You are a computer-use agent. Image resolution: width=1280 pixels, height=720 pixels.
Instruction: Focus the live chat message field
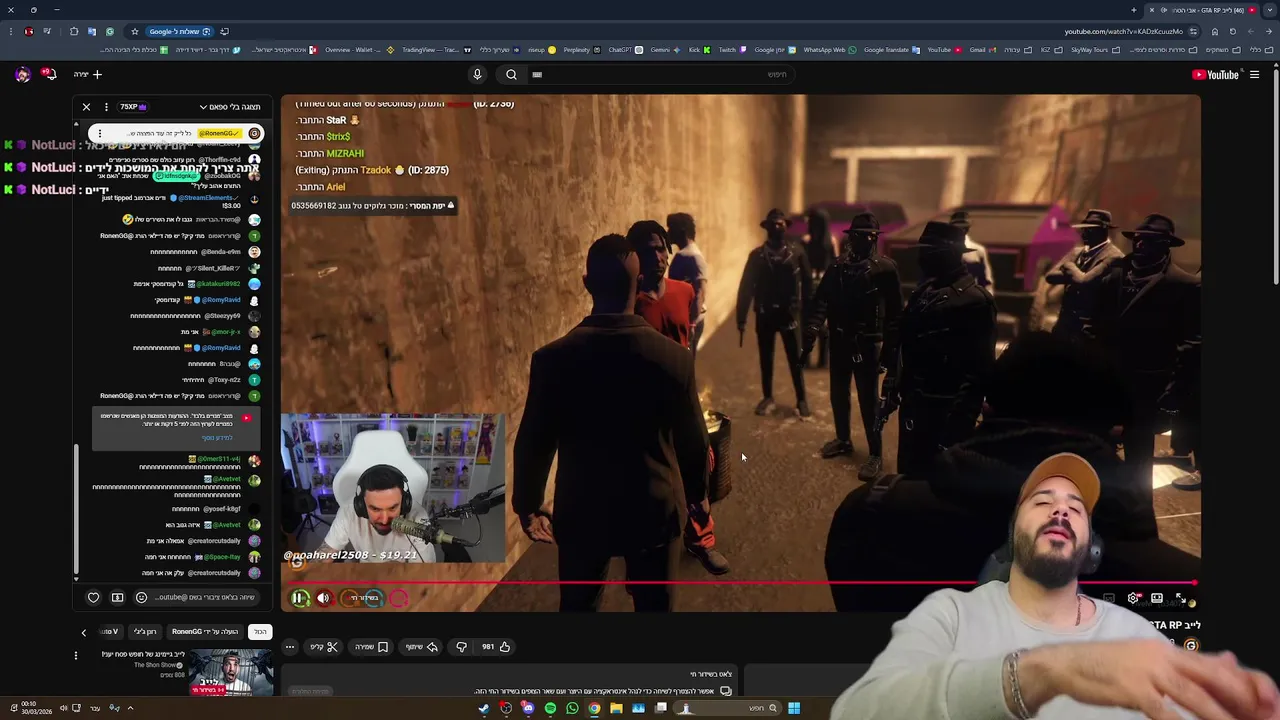(x=205, y=598)
